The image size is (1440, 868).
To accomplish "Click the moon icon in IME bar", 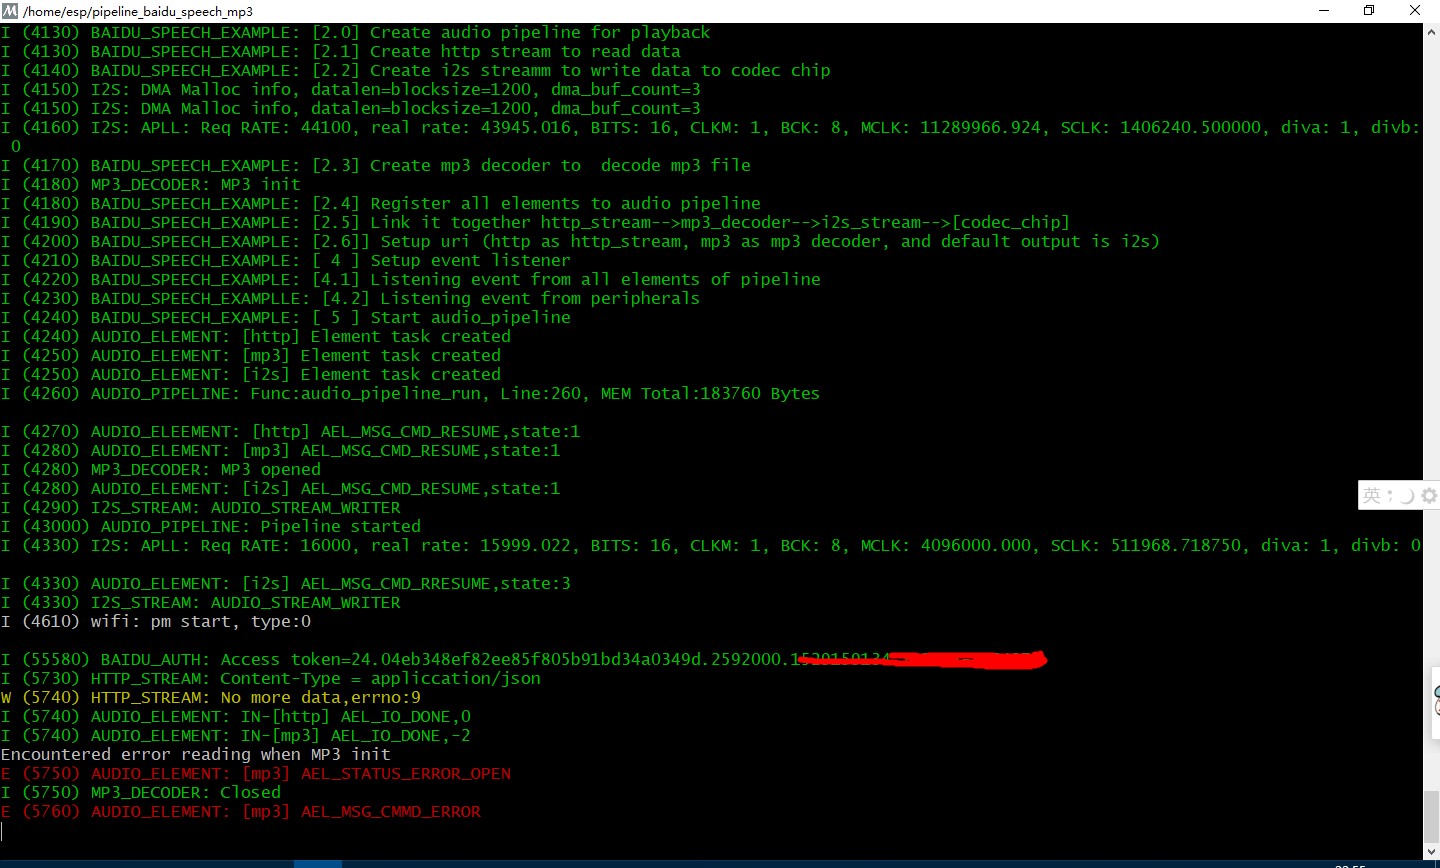I will point(1407,495).
